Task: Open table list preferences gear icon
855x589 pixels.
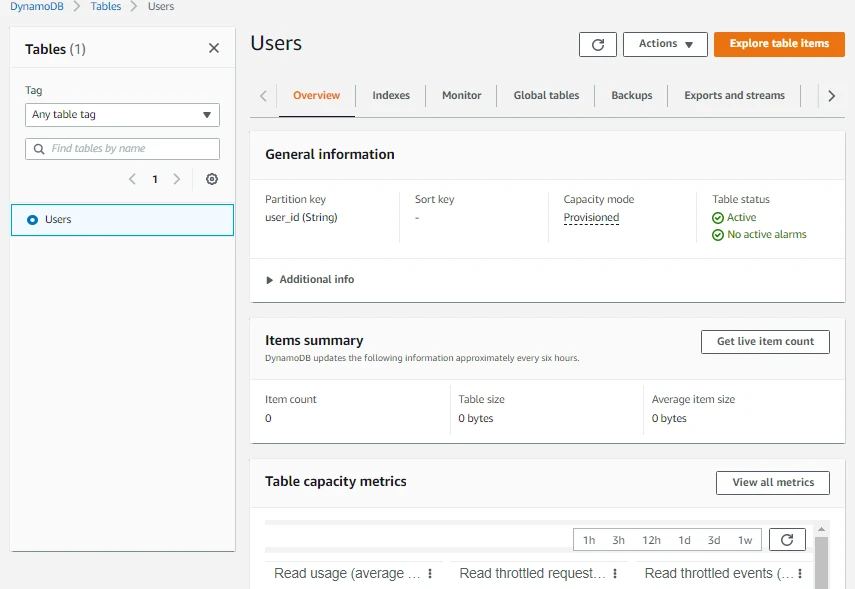Action: coord(212,179)
